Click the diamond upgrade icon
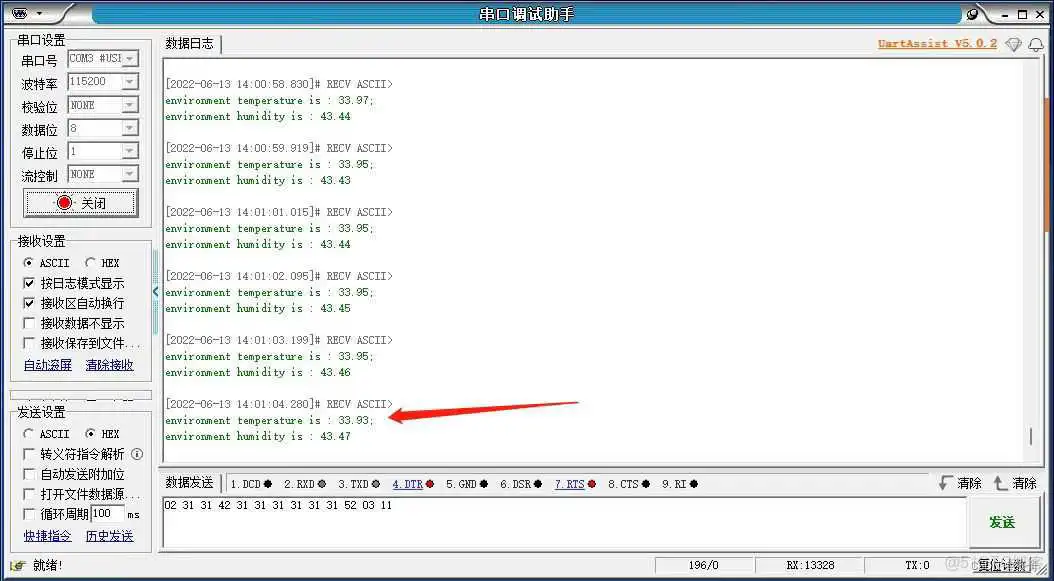The width and height of the screenshot is (1054, 581). pos(1012,44)
